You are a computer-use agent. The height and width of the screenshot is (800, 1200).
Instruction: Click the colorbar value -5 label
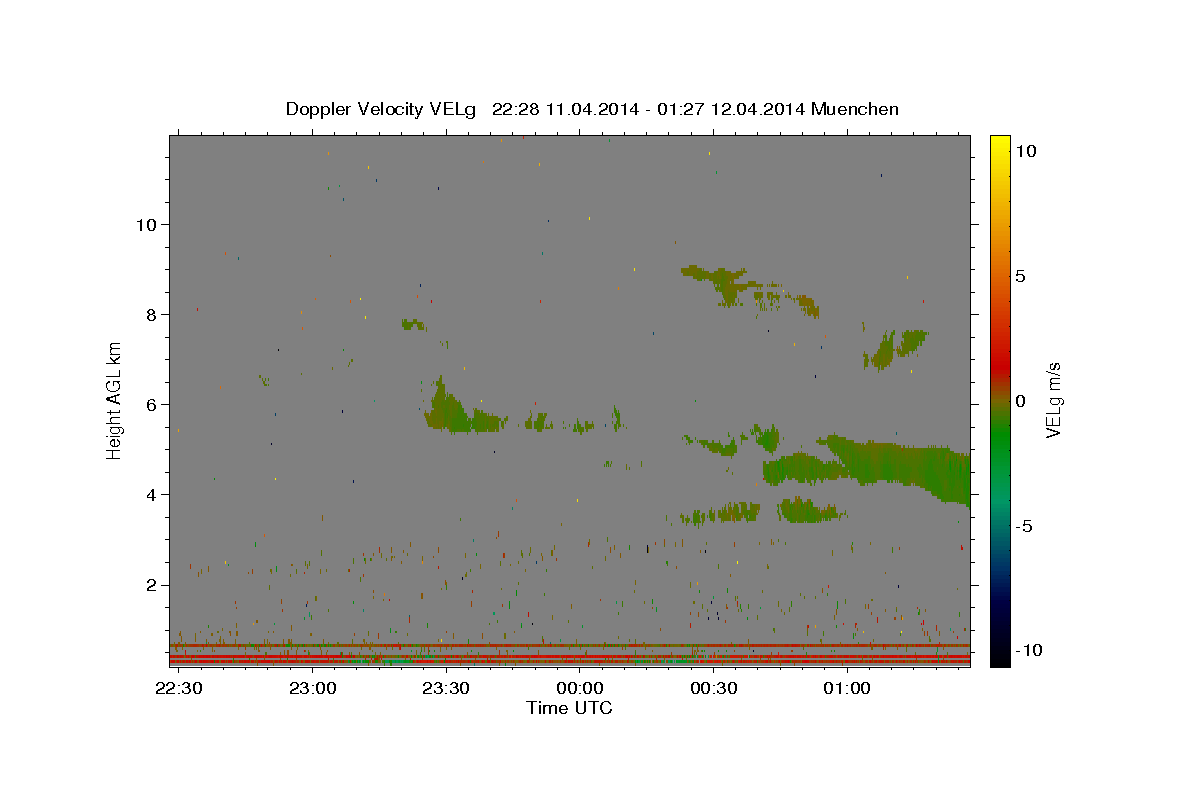pyautogui.click(x=1022, y=525)
